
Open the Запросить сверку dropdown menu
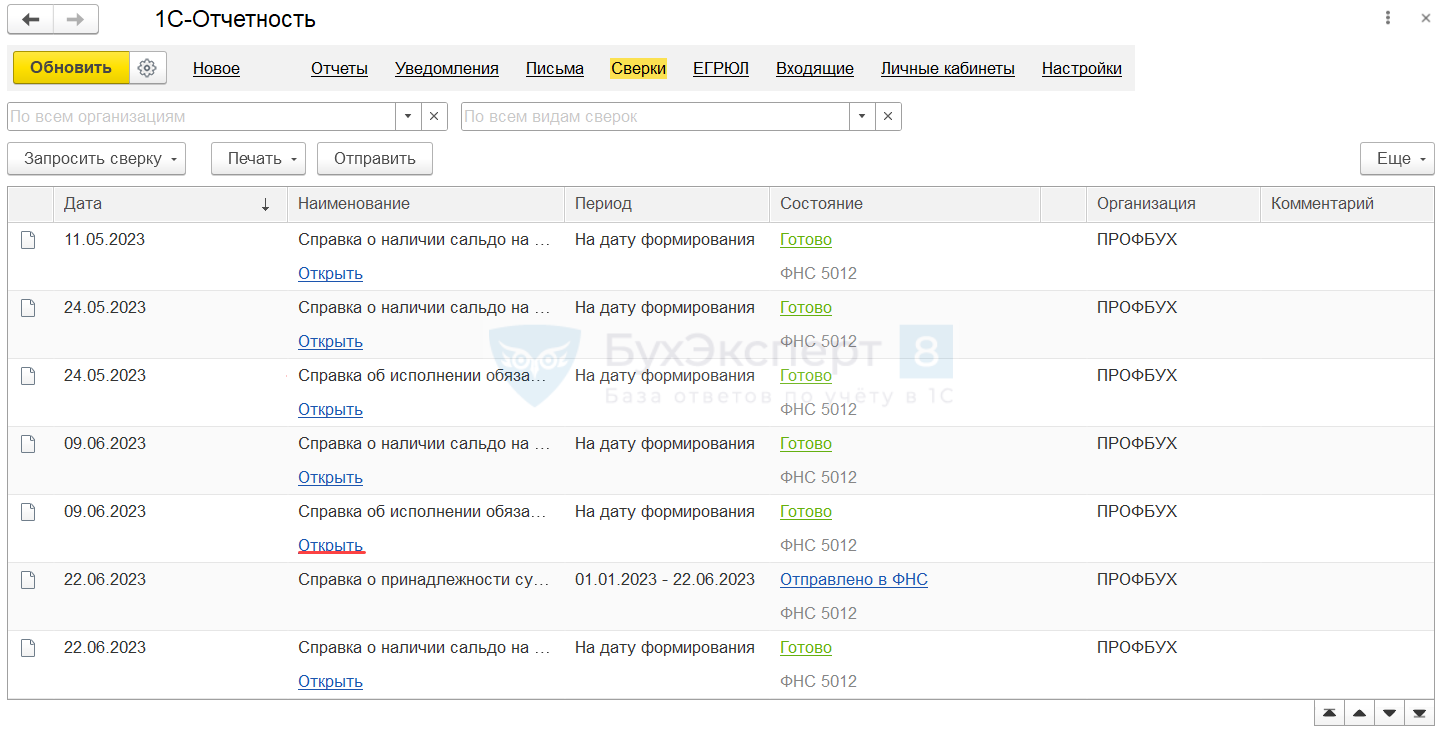click(x=97, y=158)
